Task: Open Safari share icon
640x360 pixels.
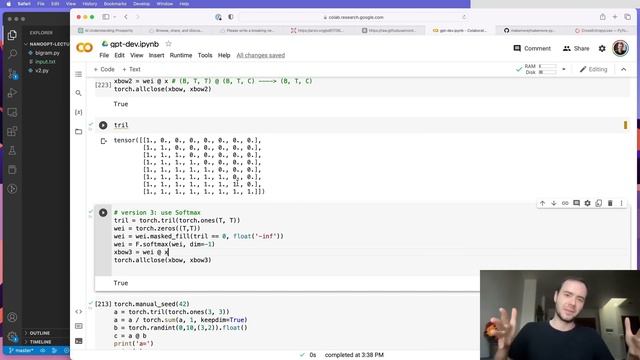Action: [x=602, y=17]
